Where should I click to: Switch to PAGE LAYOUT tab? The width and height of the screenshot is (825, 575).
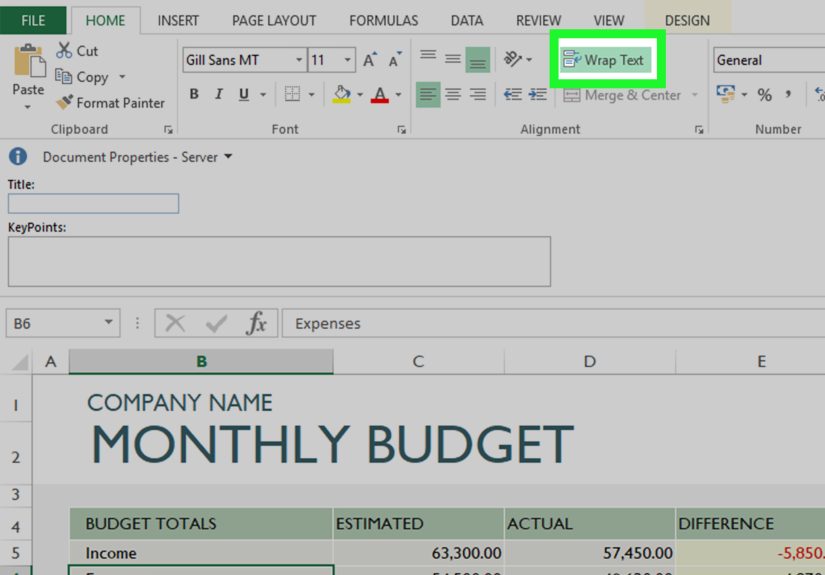point(274,21)
